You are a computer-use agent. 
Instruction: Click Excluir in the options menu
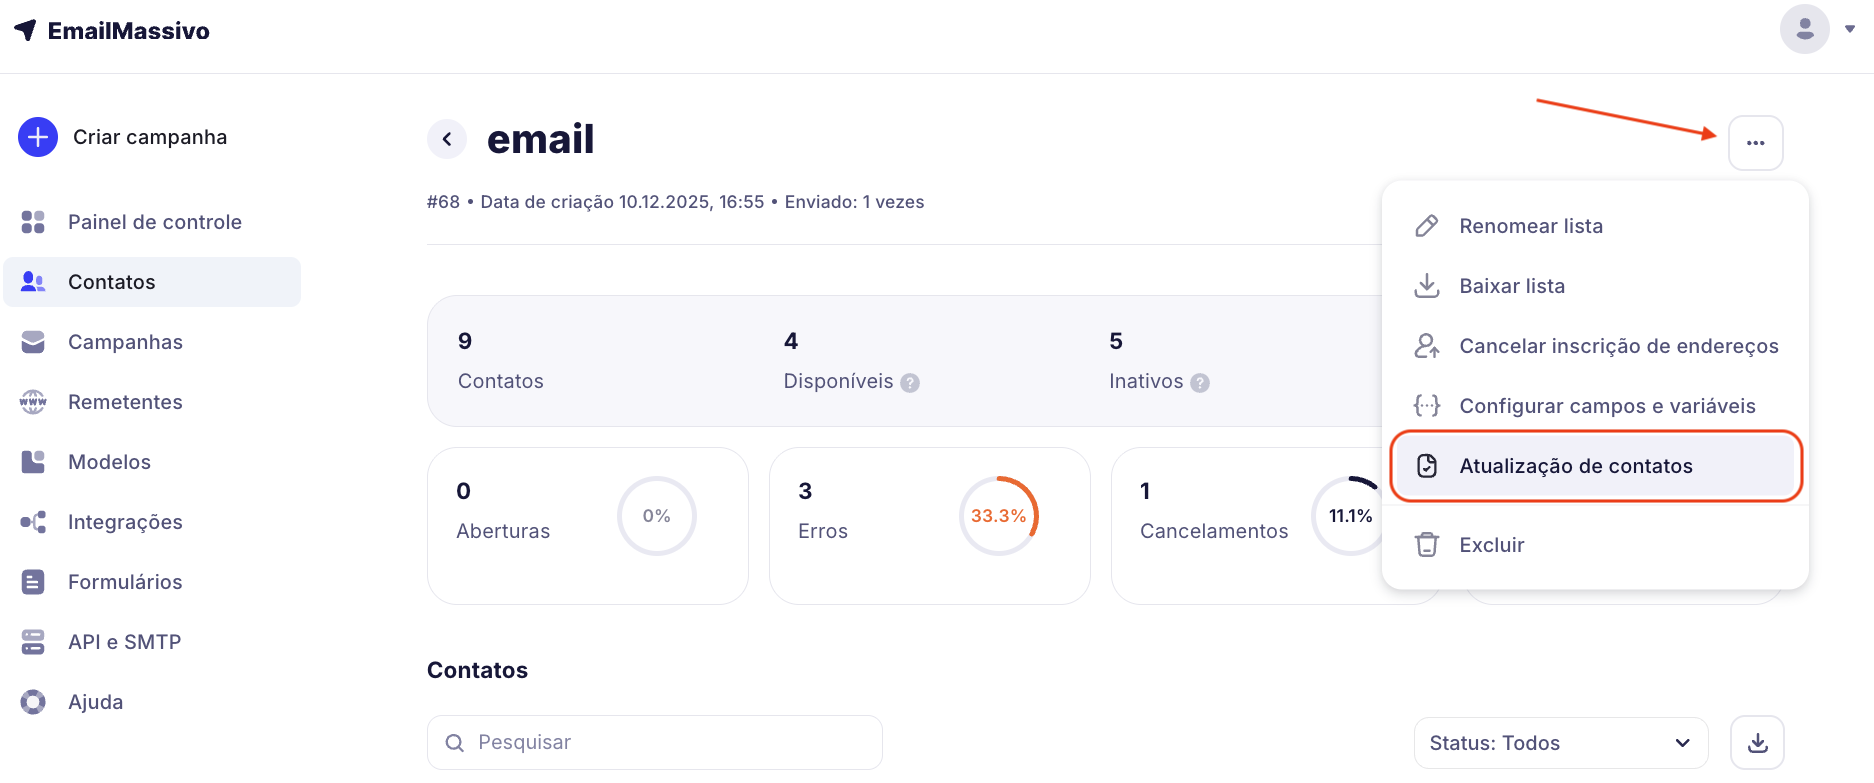[1491, 545]
